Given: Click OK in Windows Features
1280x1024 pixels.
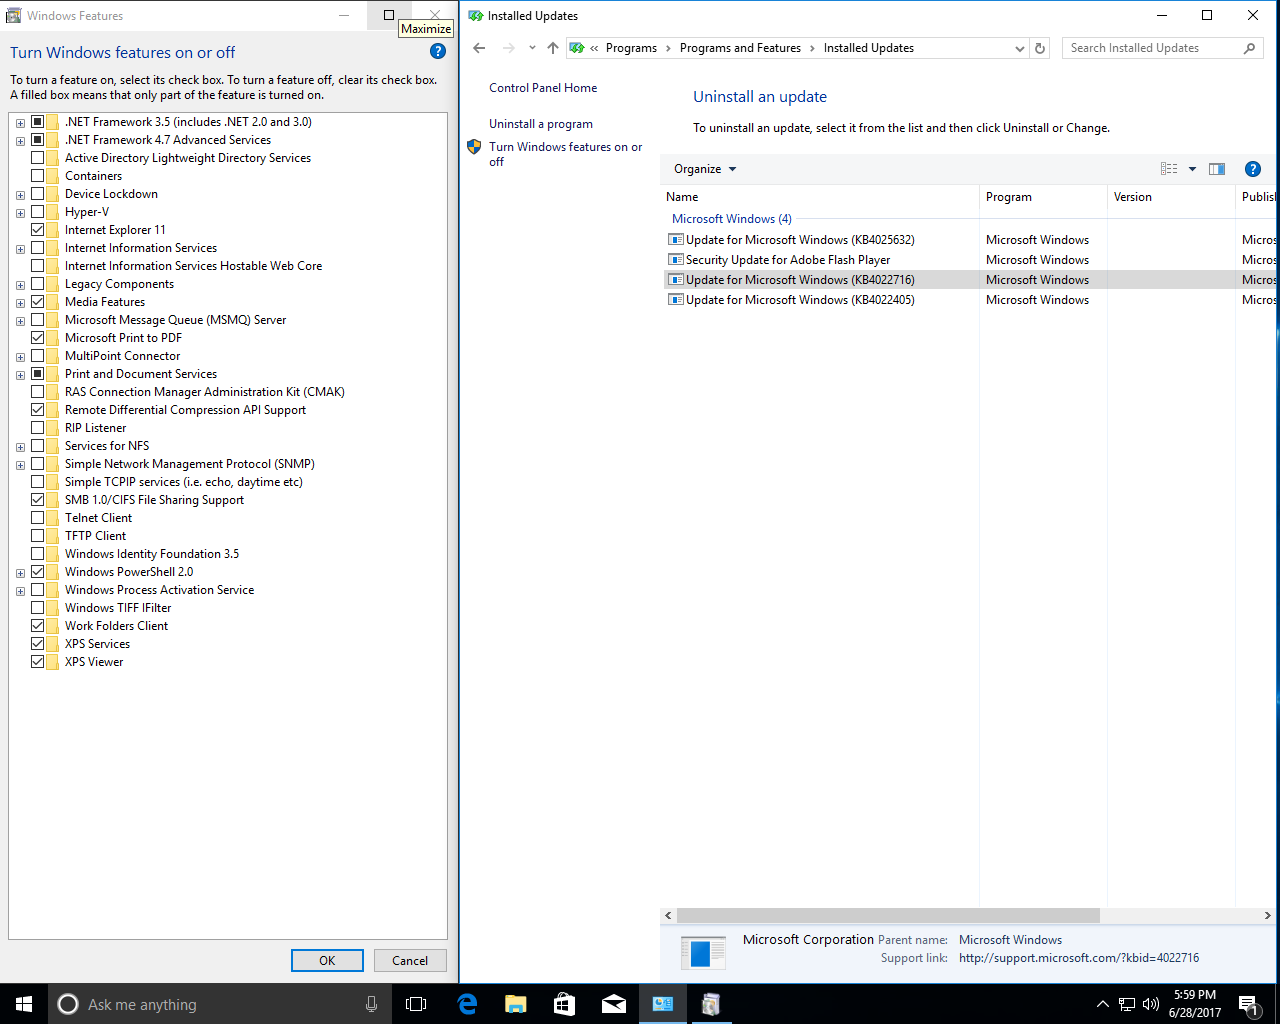Looking at the screenshot, I should coord(327,960).
